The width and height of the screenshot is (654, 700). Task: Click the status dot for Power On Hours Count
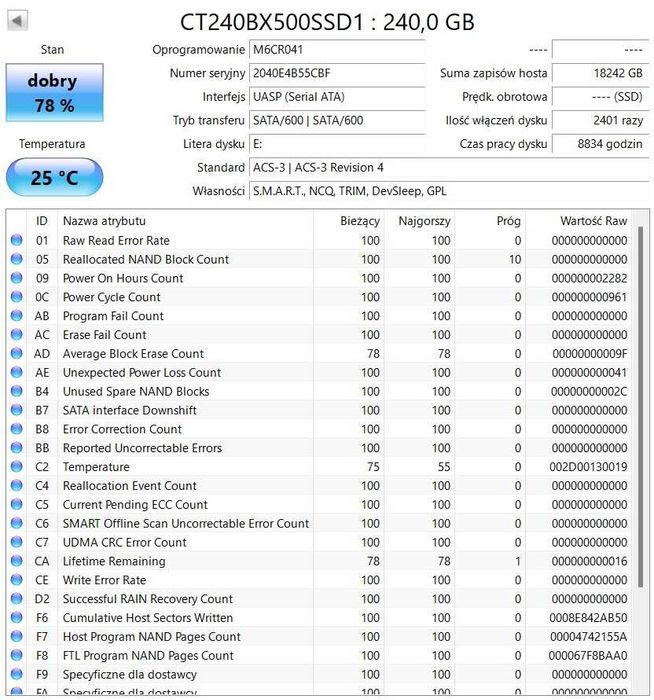(17, 278)
